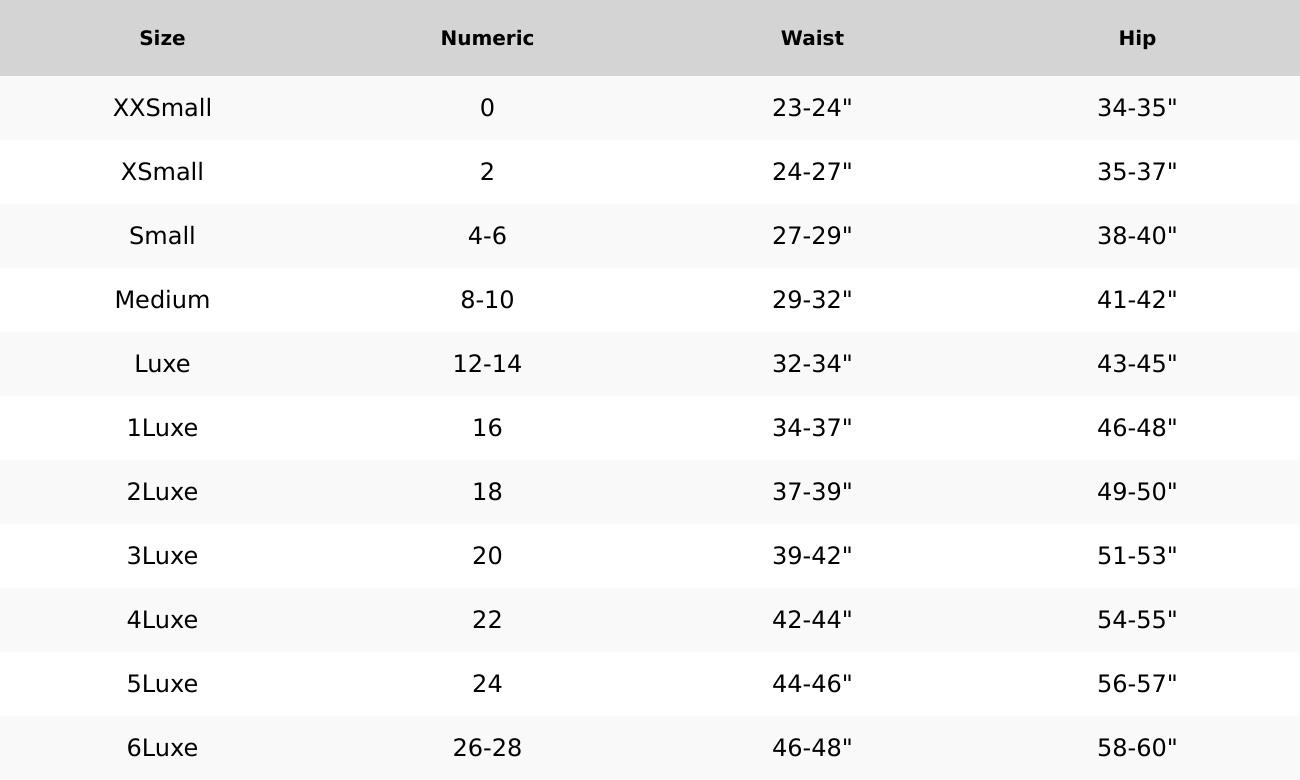Click the Numeric column header
This screenshot has width=1300, height=780.
[x=487, y=38]
